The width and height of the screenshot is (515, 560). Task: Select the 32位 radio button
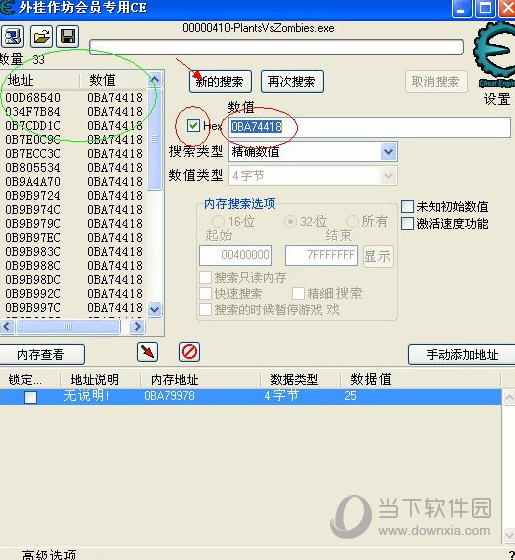[290, 221]
